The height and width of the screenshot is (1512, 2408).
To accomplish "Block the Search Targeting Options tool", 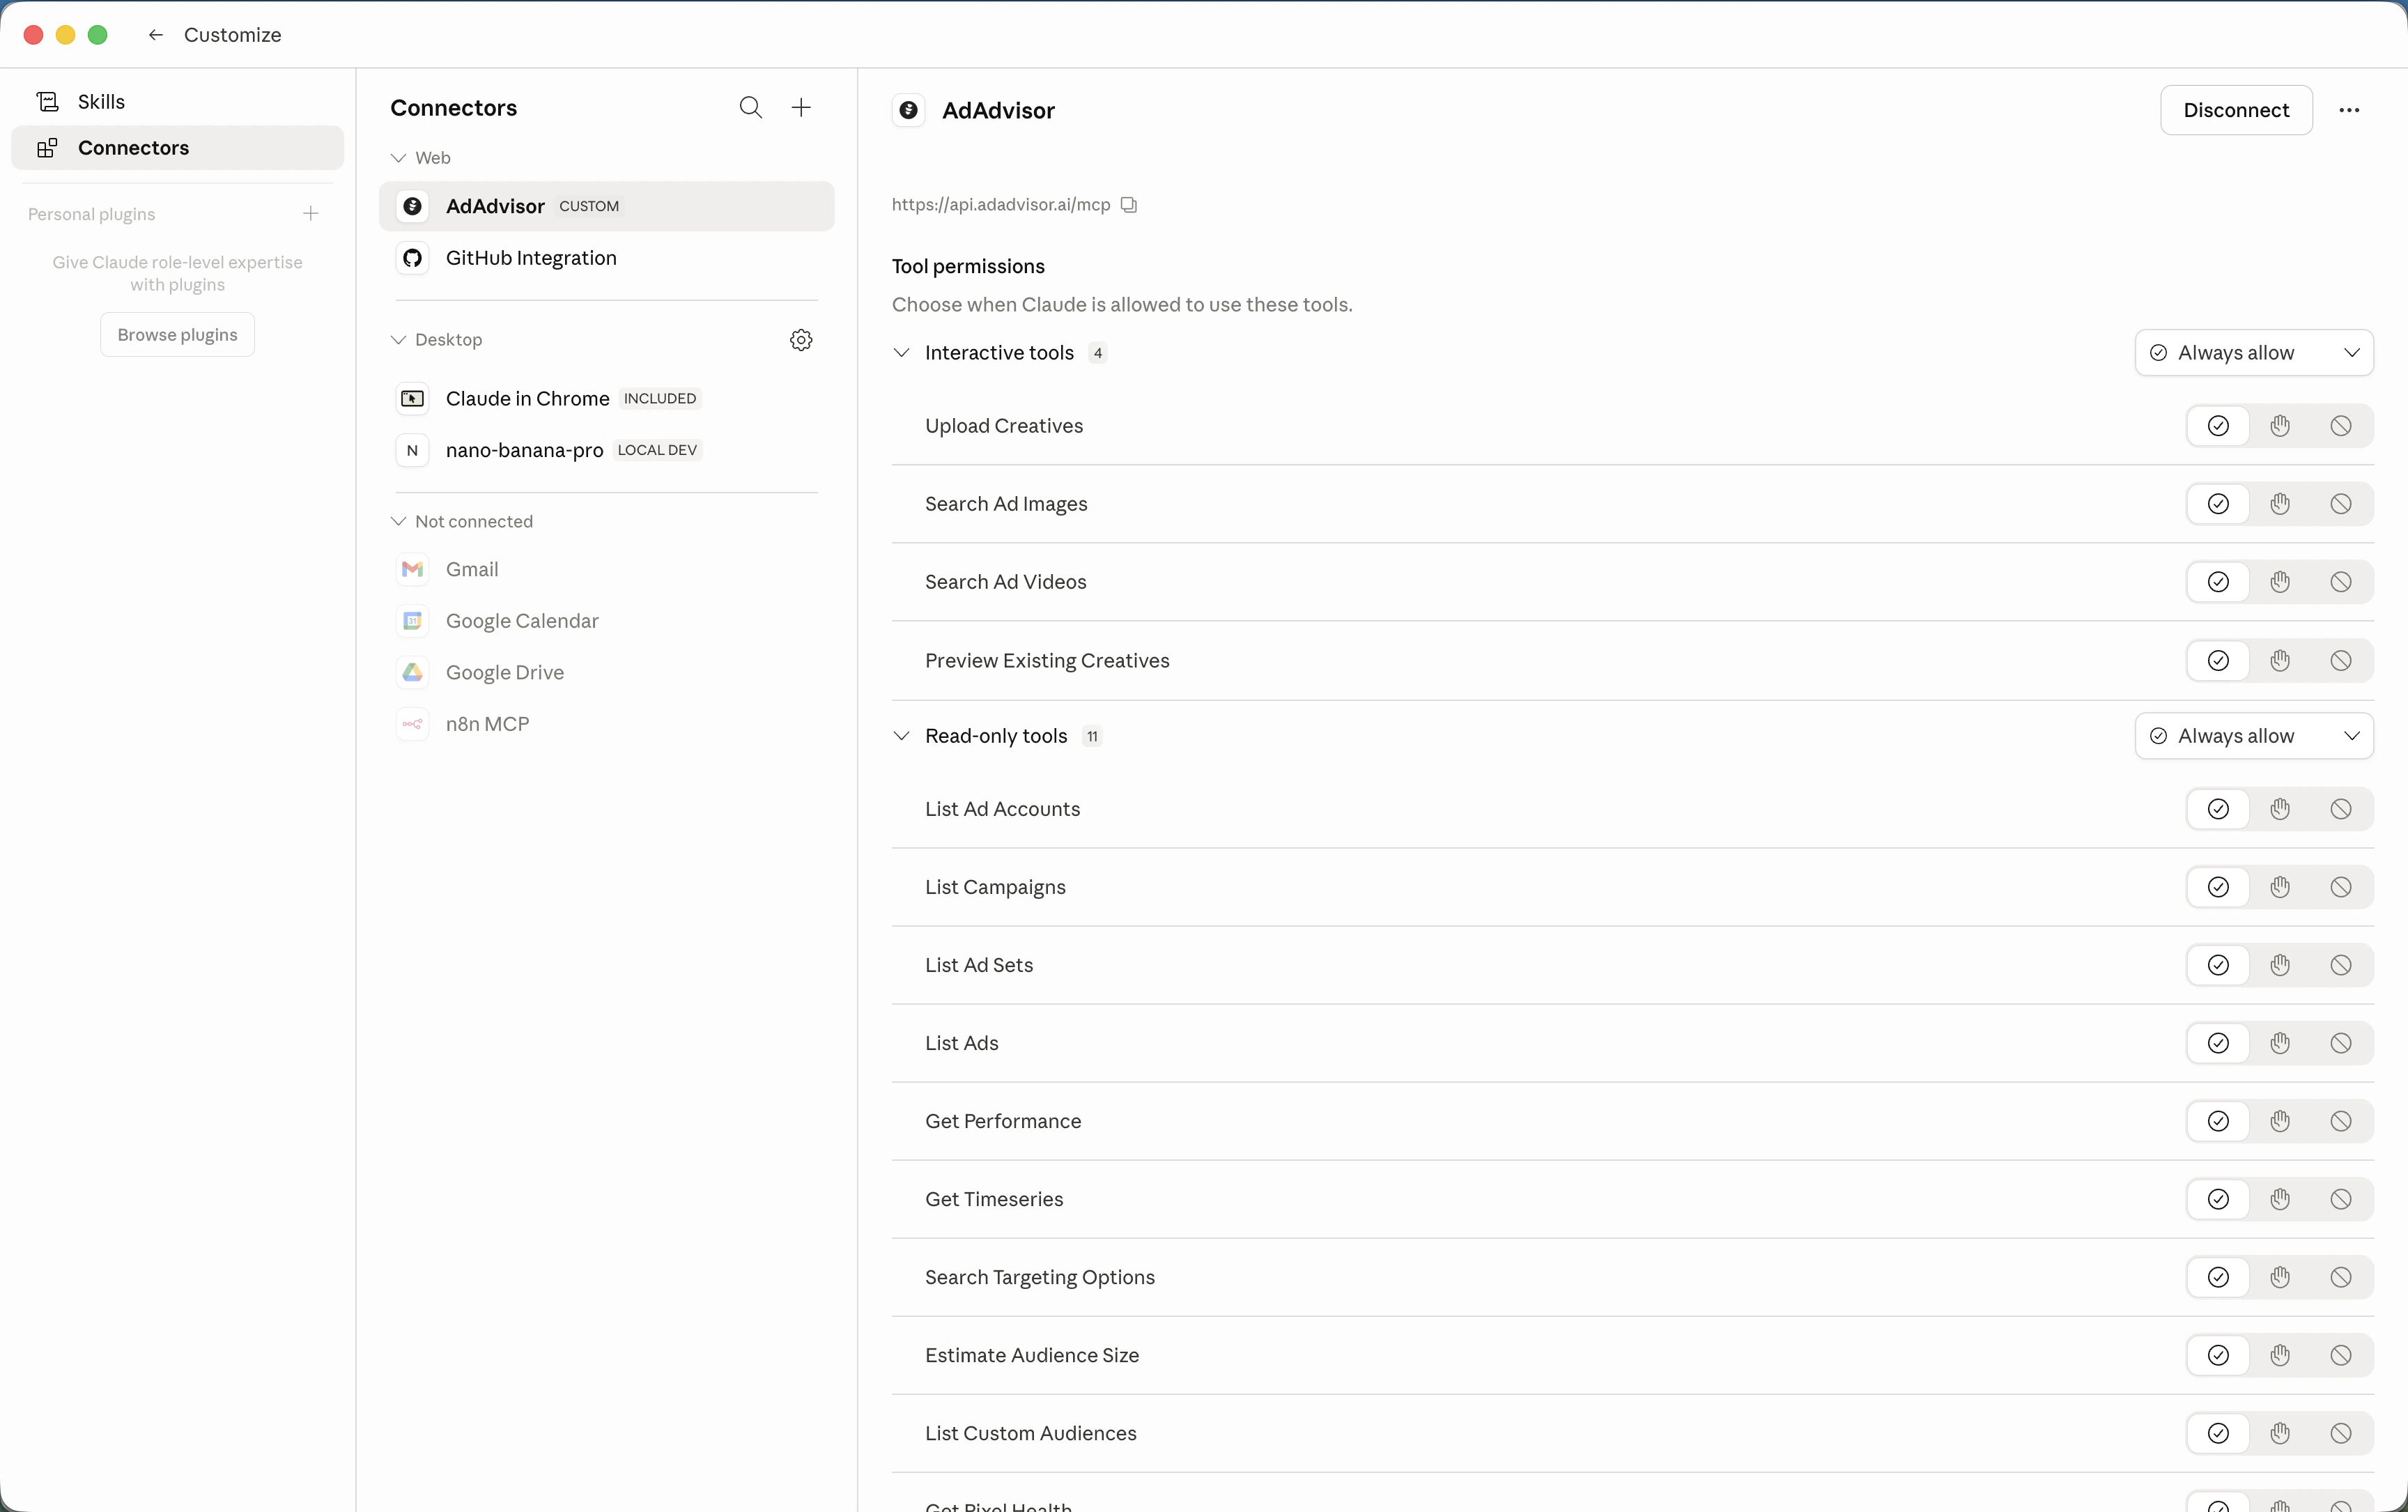I will pos(2341,1277).
